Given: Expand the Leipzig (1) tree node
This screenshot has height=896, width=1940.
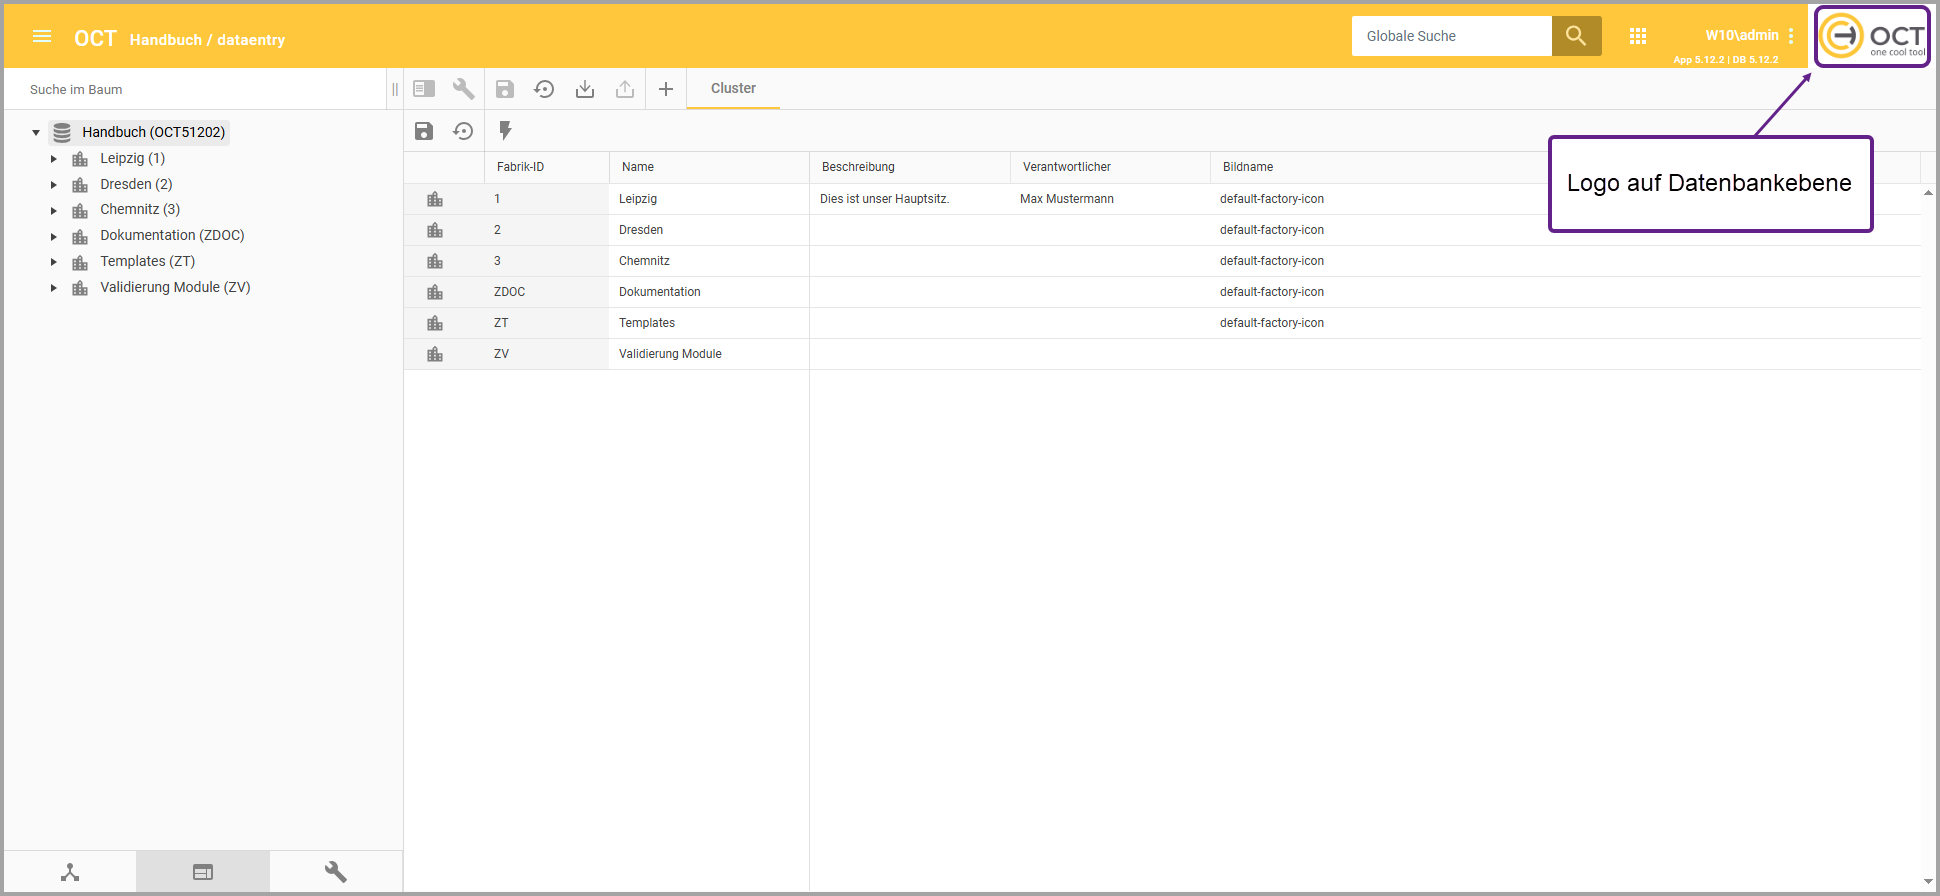Looking at the screenshot, I should pos(54,159).
